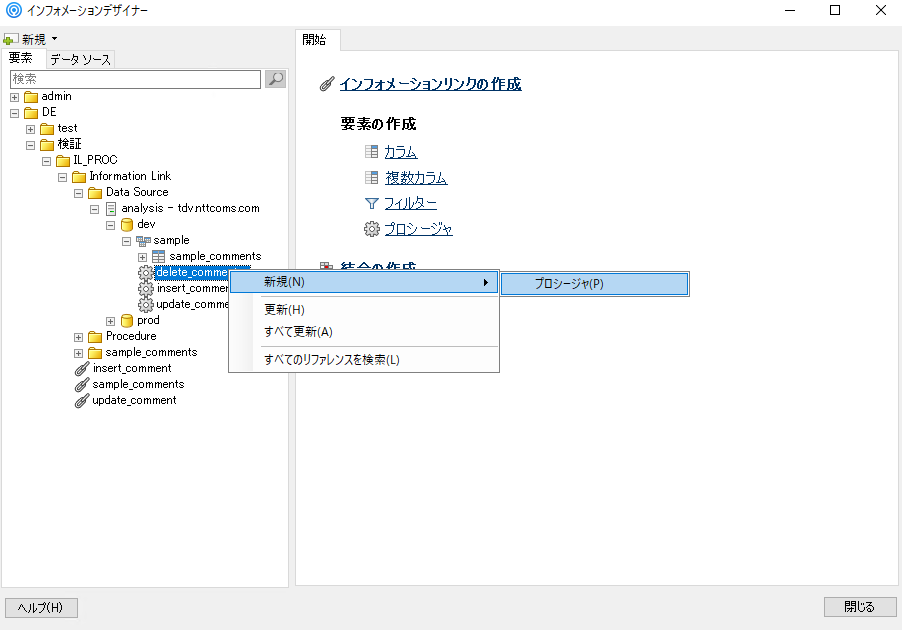Open the 新規 dropdown arrow in toolbar

(x=55, y=39)
